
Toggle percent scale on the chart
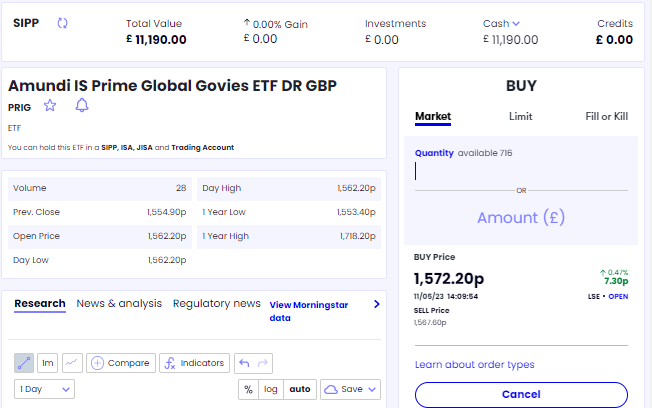[x=248, y=389]
